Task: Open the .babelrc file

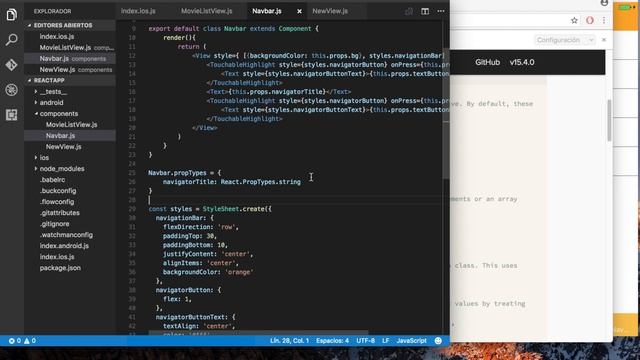Action: tap(52, 180)
